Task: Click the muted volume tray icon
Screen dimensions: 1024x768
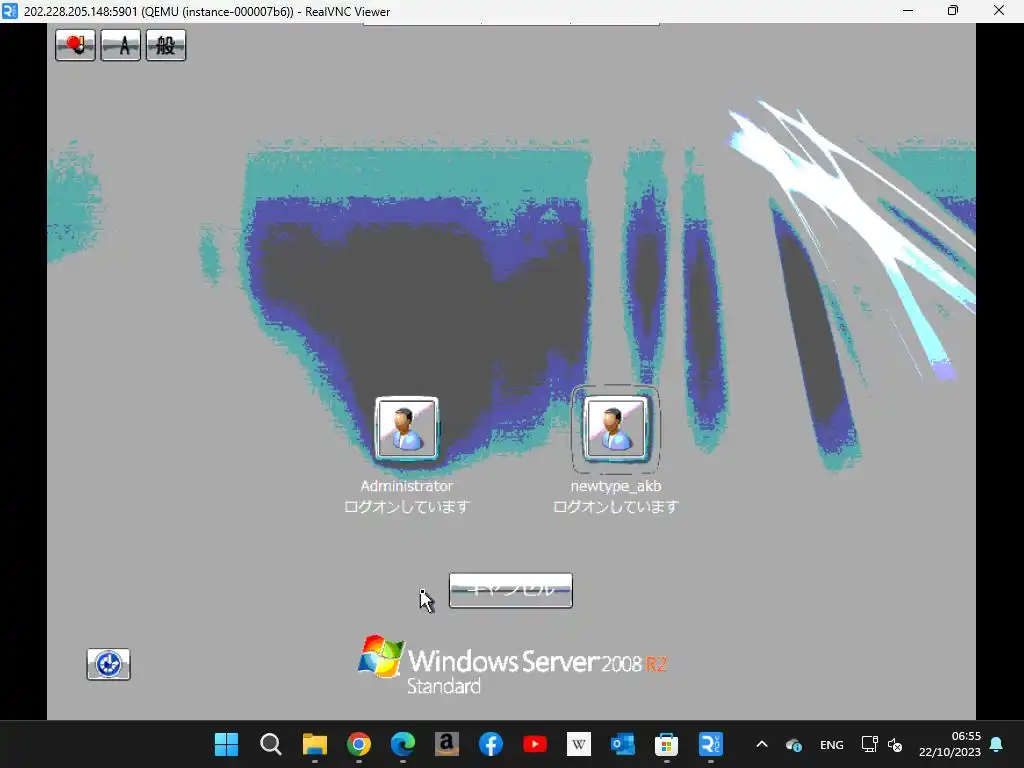Action: (895, 744)
